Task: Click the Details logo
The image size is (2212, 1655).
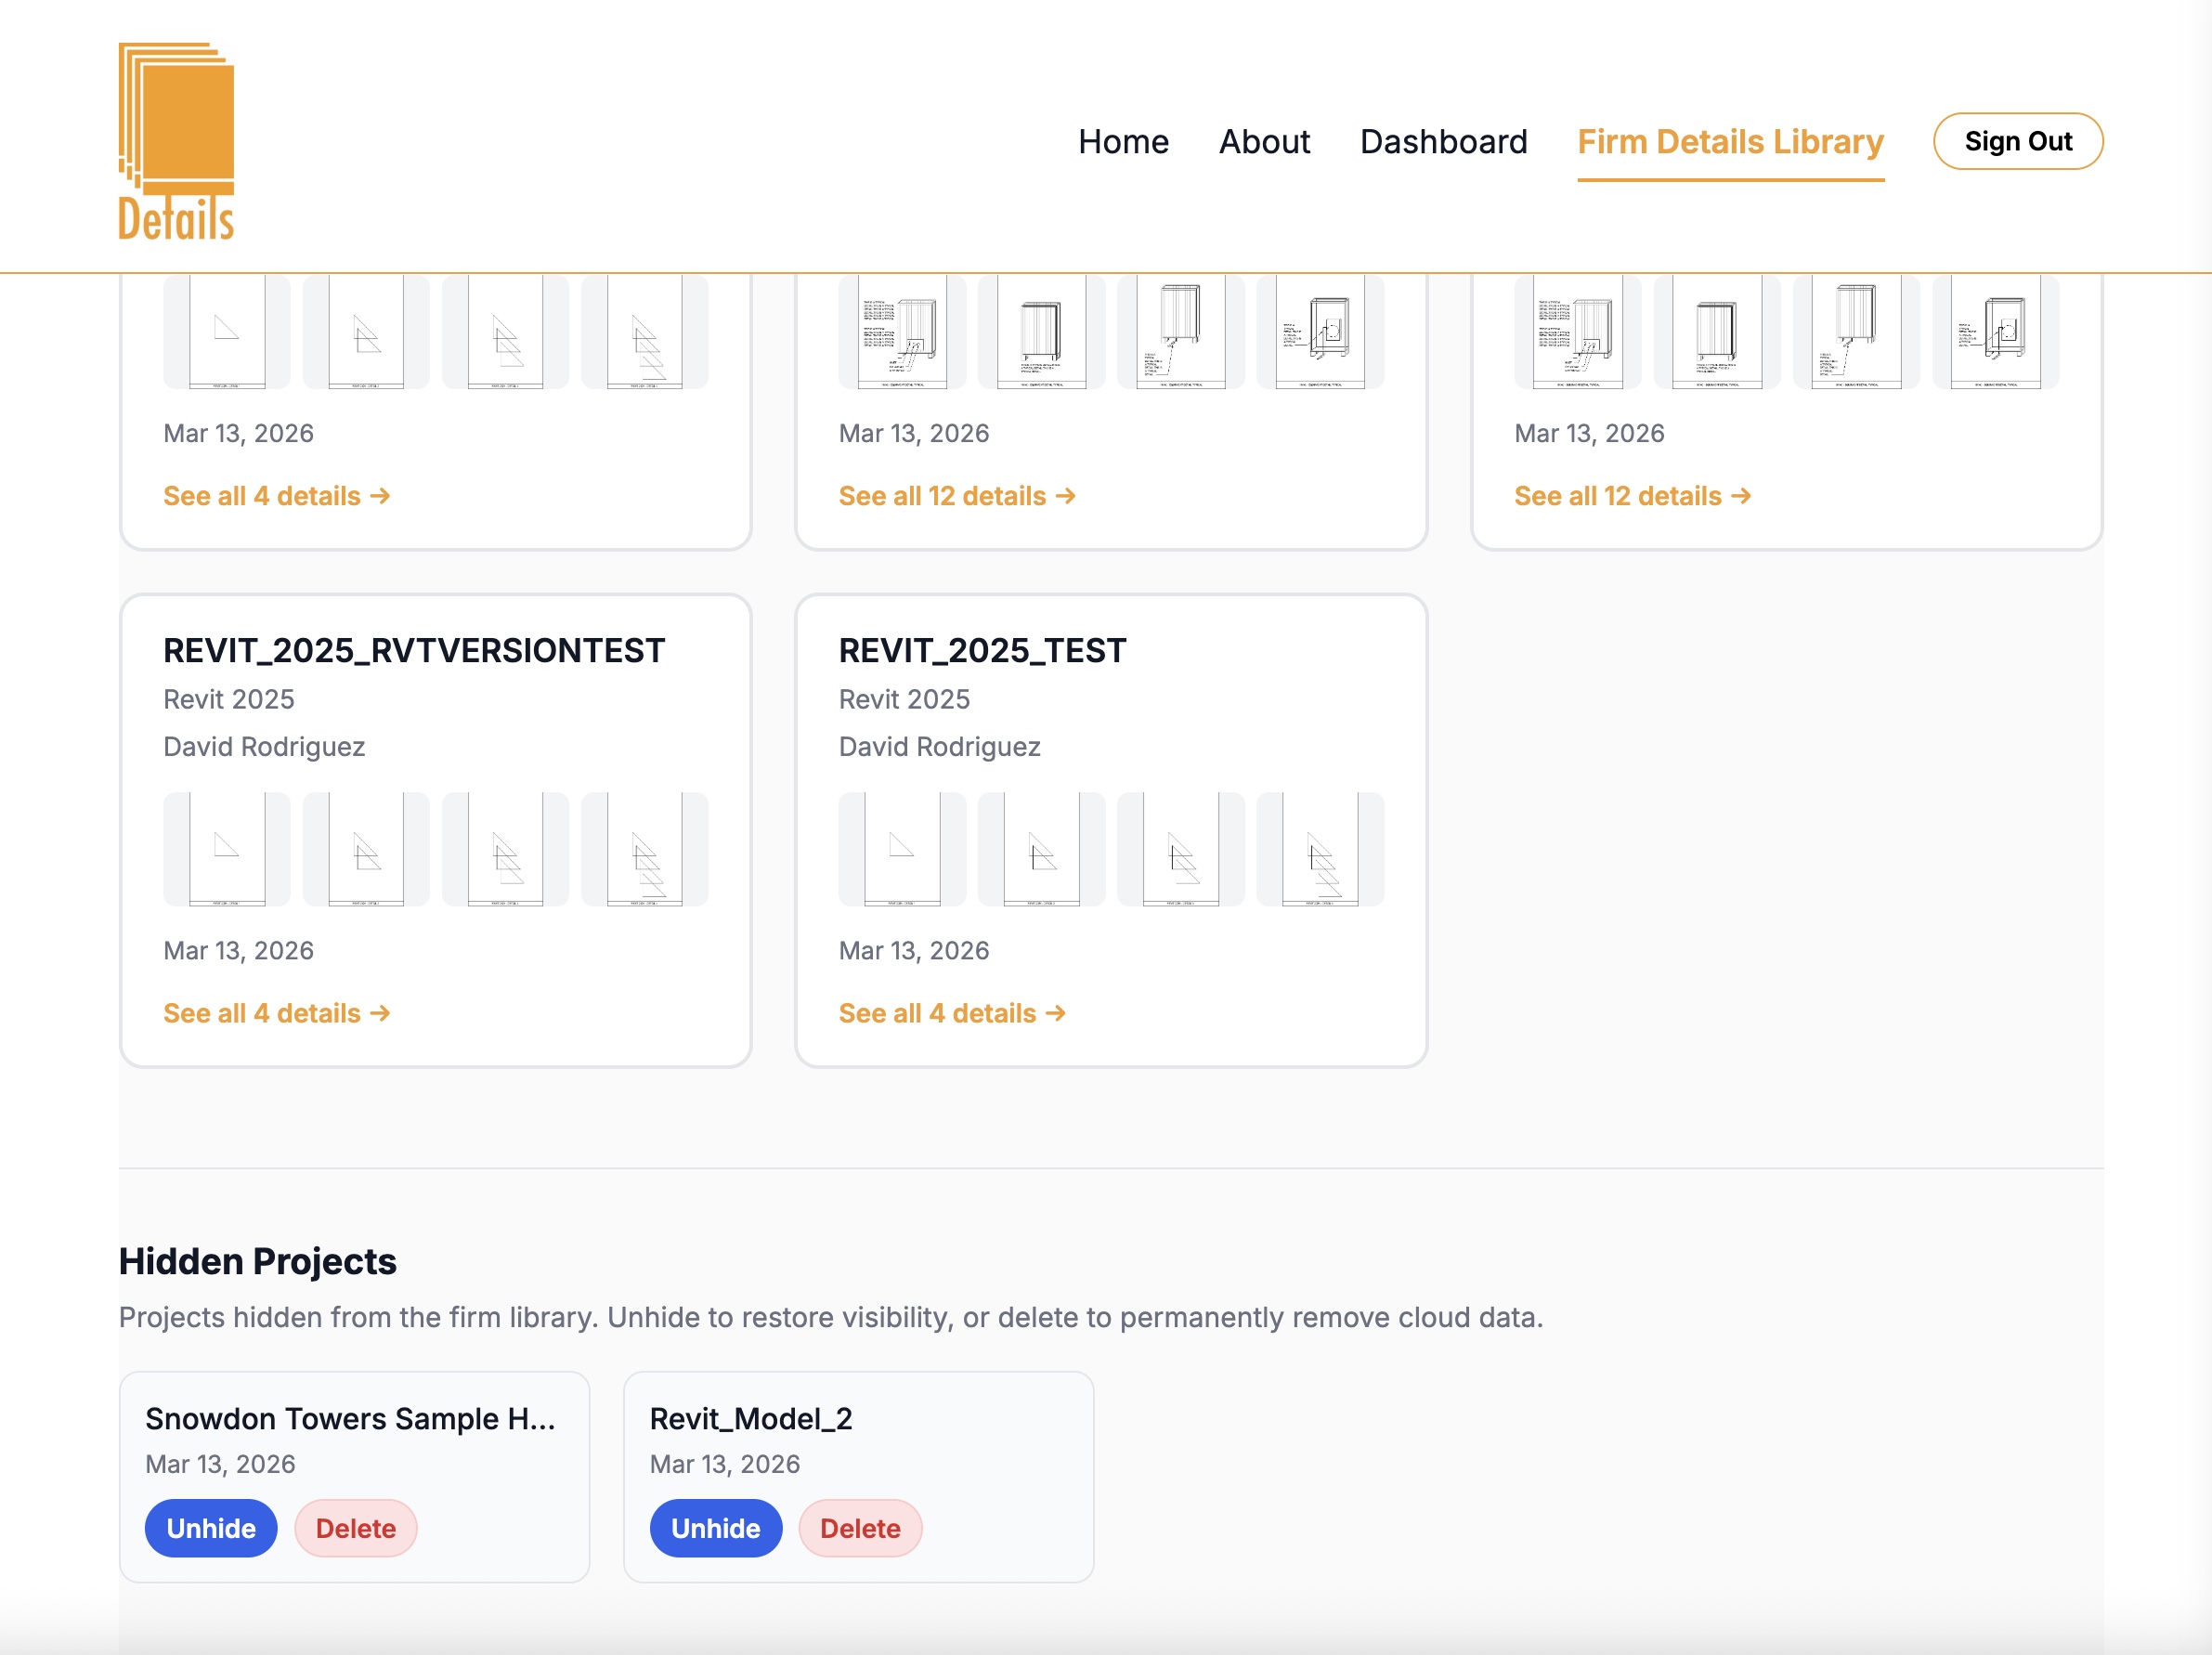Action: (176, 140)
